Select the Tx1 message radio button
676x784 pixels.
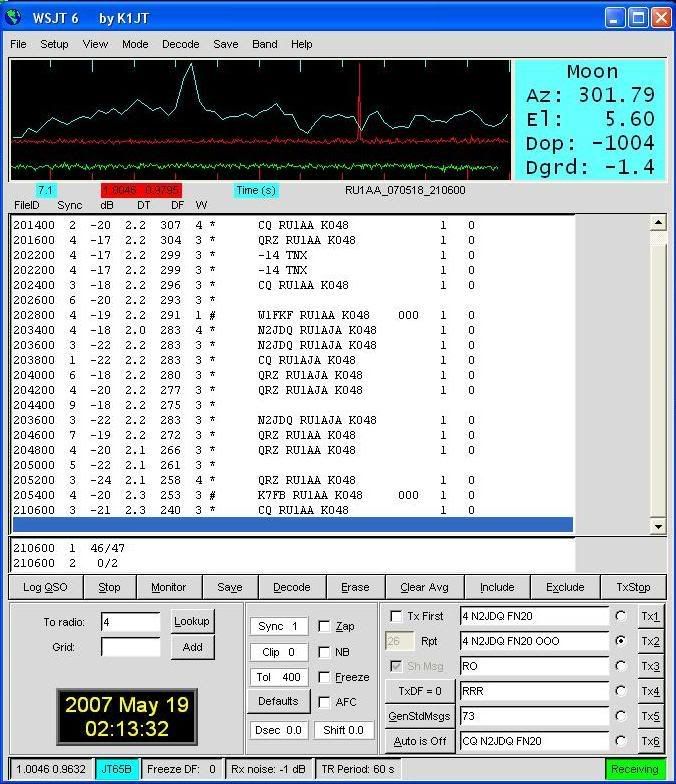point(621,616)
